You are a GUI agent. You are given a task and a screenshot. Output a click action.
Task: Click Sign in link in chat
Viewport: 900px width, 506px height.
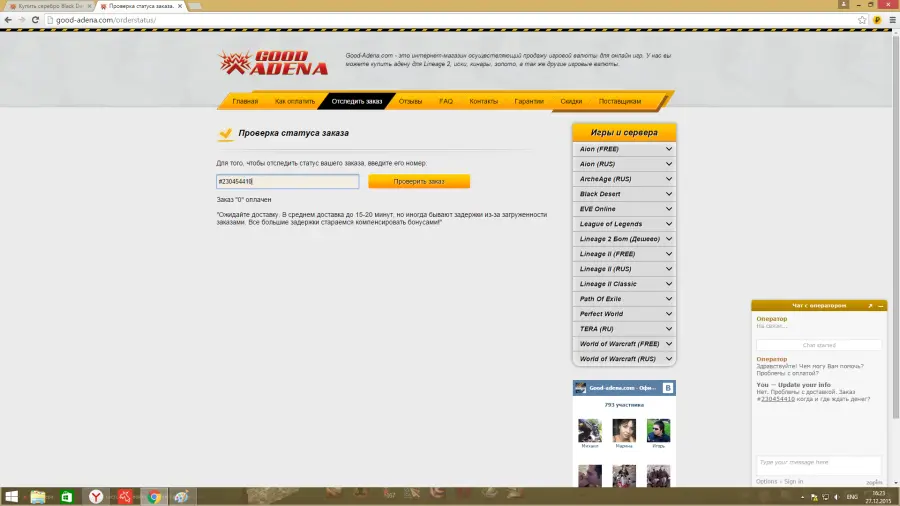coord(793,481)
